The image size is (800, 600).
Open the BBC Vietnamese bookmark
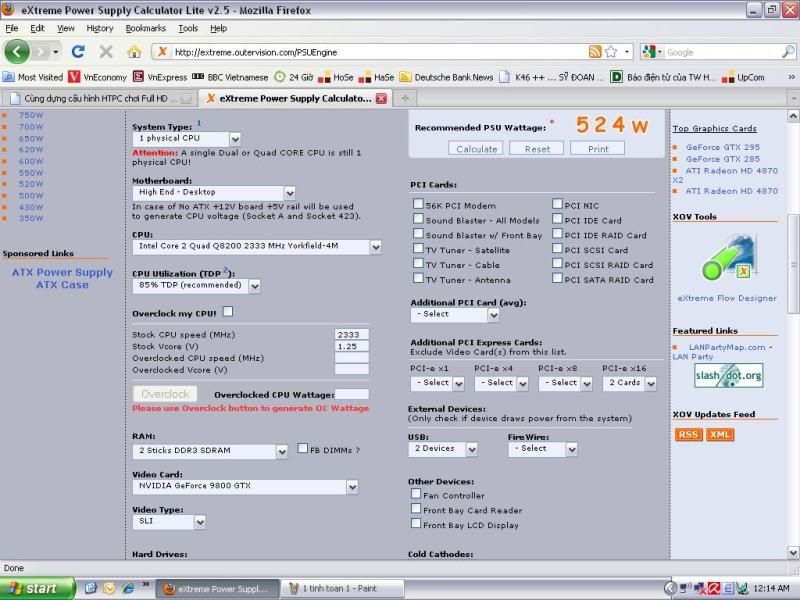tap(230, 77)
